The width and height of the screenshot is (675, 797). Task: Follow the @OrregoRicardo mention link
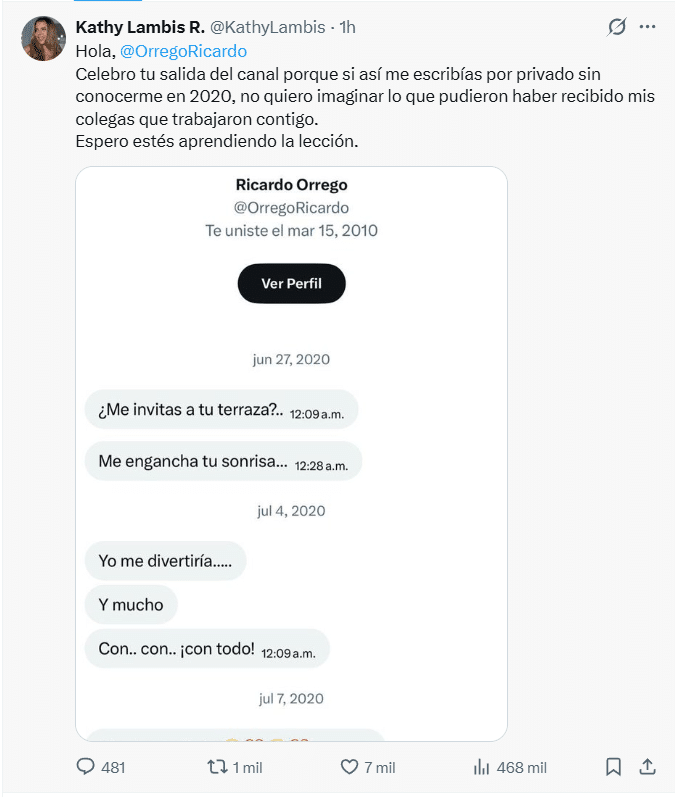(183, 51)
